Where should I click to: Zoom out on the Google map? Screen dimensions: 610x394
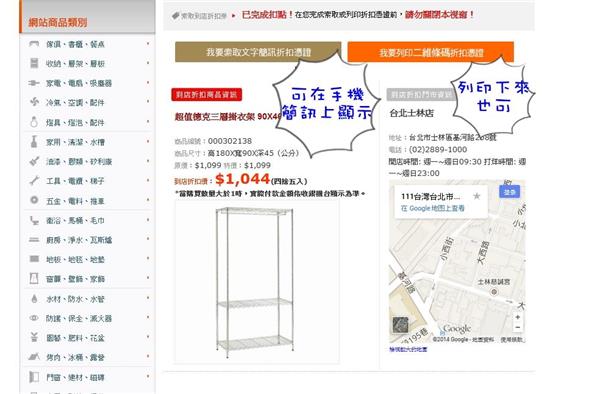point(517,327)
